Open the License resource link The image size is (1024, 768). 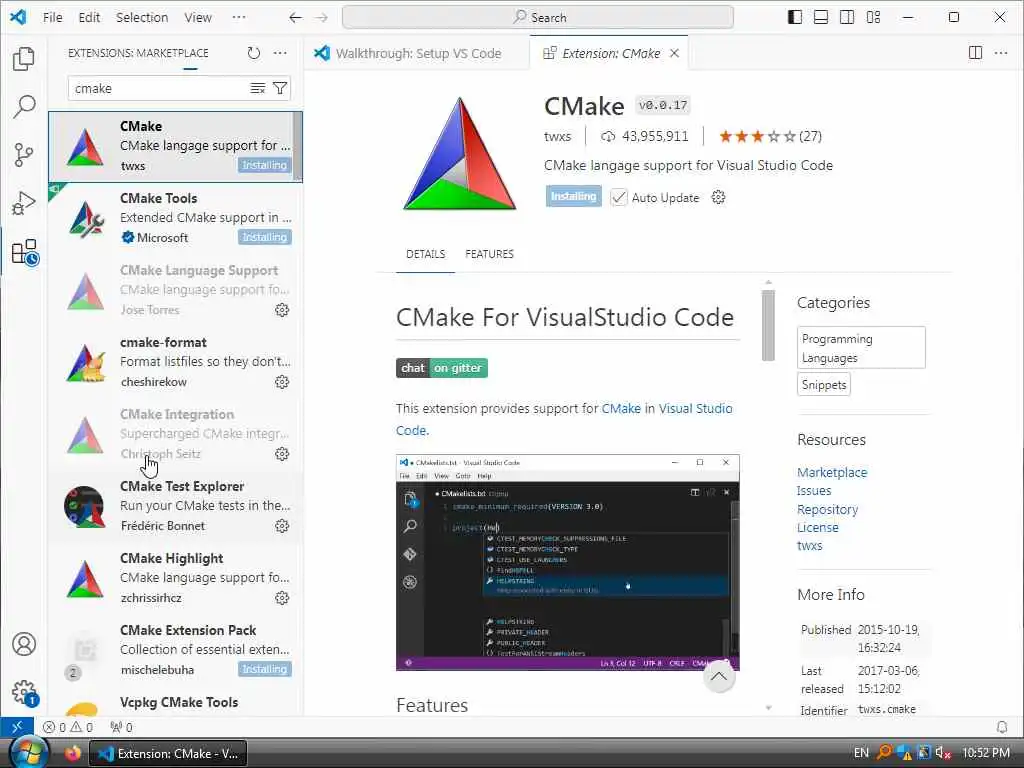click(818, 527)
